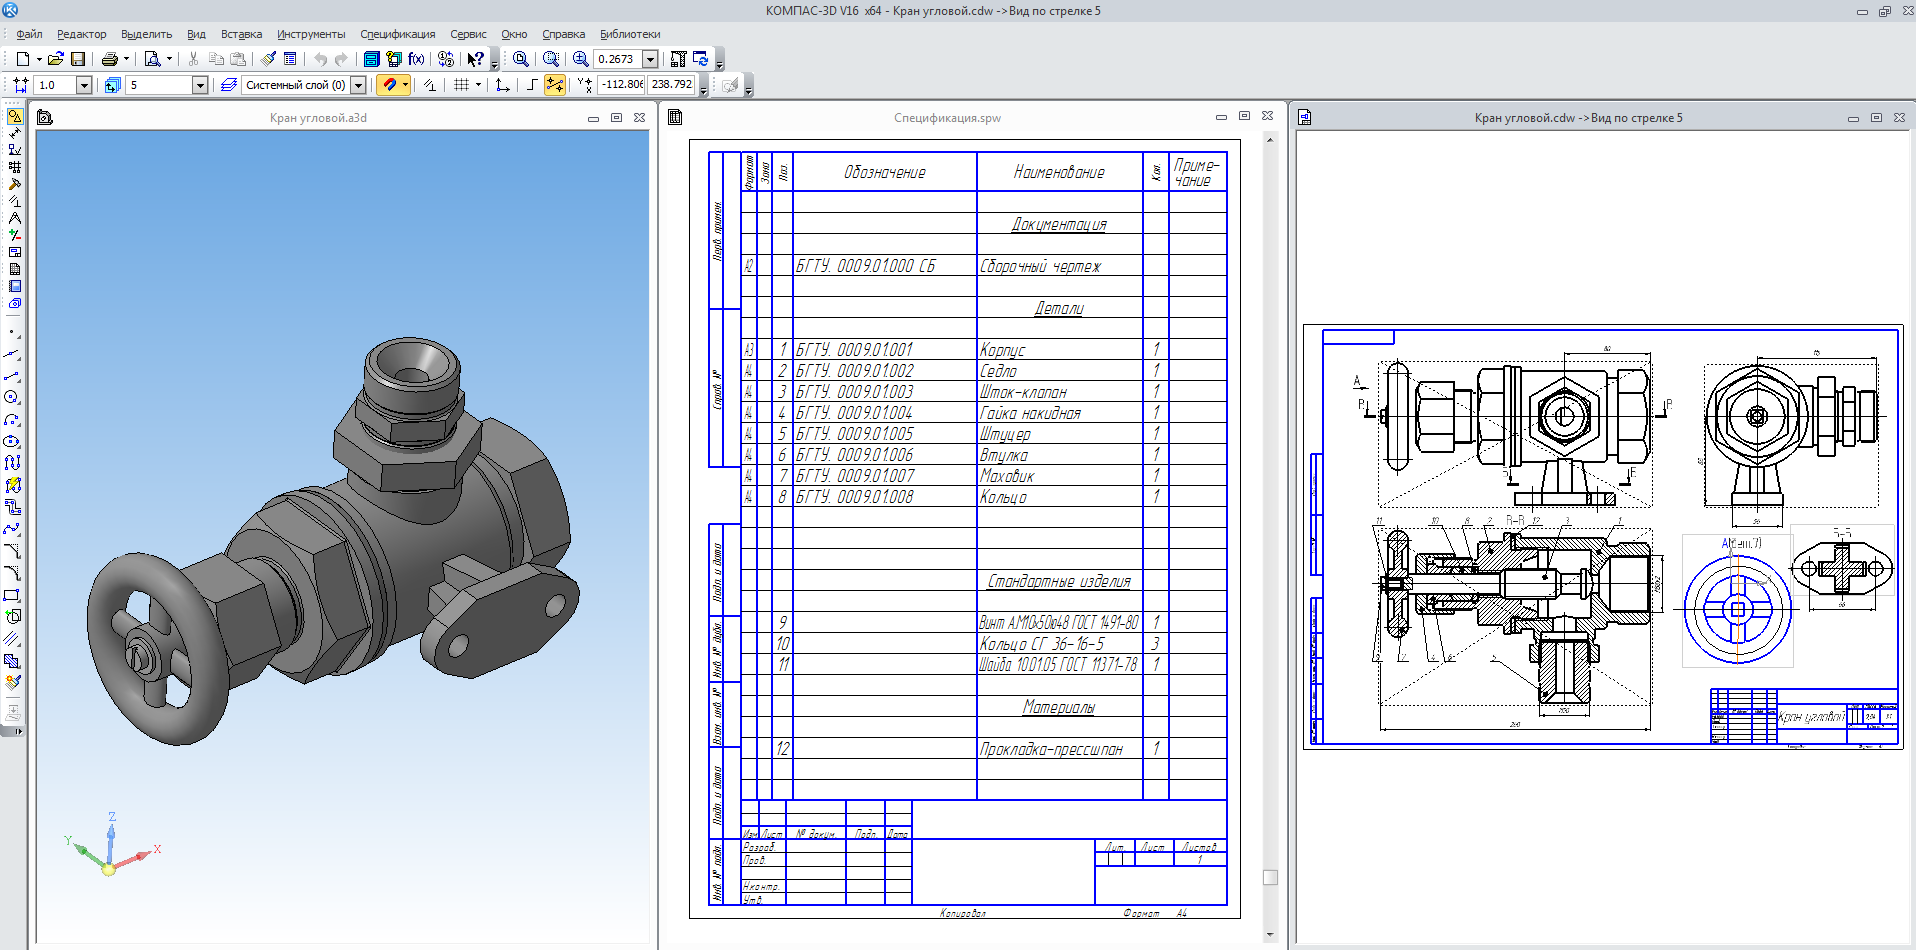Select the Rectangle tool in the left toolbar
Screen dimensions: 1916x950
click(12, 595)
